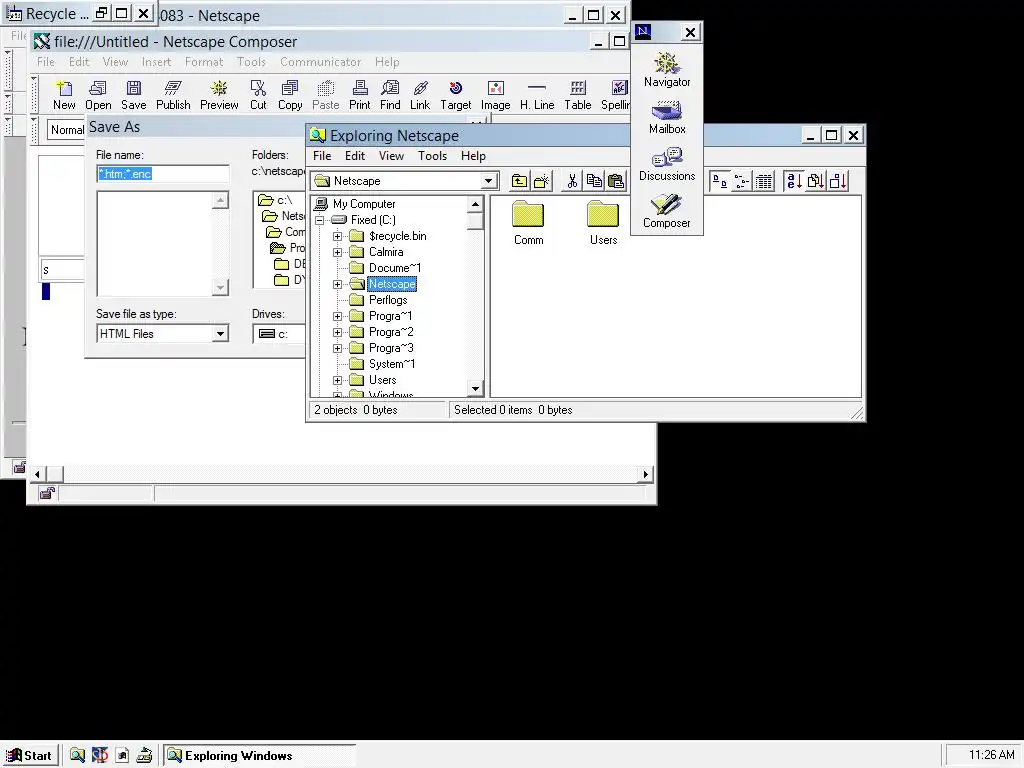Image resolution: width=1024 pixels, height=768 pixels.
Task: Click the c:\ folder in Save As folders list
Action: pos(276,200)
